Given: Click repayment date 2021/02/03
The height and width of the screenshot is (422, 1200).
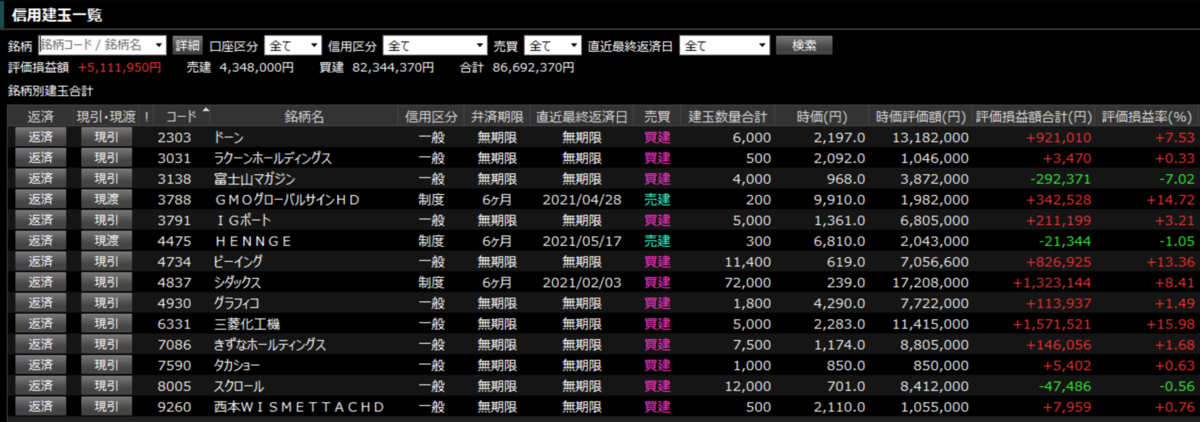Looking at the screenshot, I should tap(582, 282).
